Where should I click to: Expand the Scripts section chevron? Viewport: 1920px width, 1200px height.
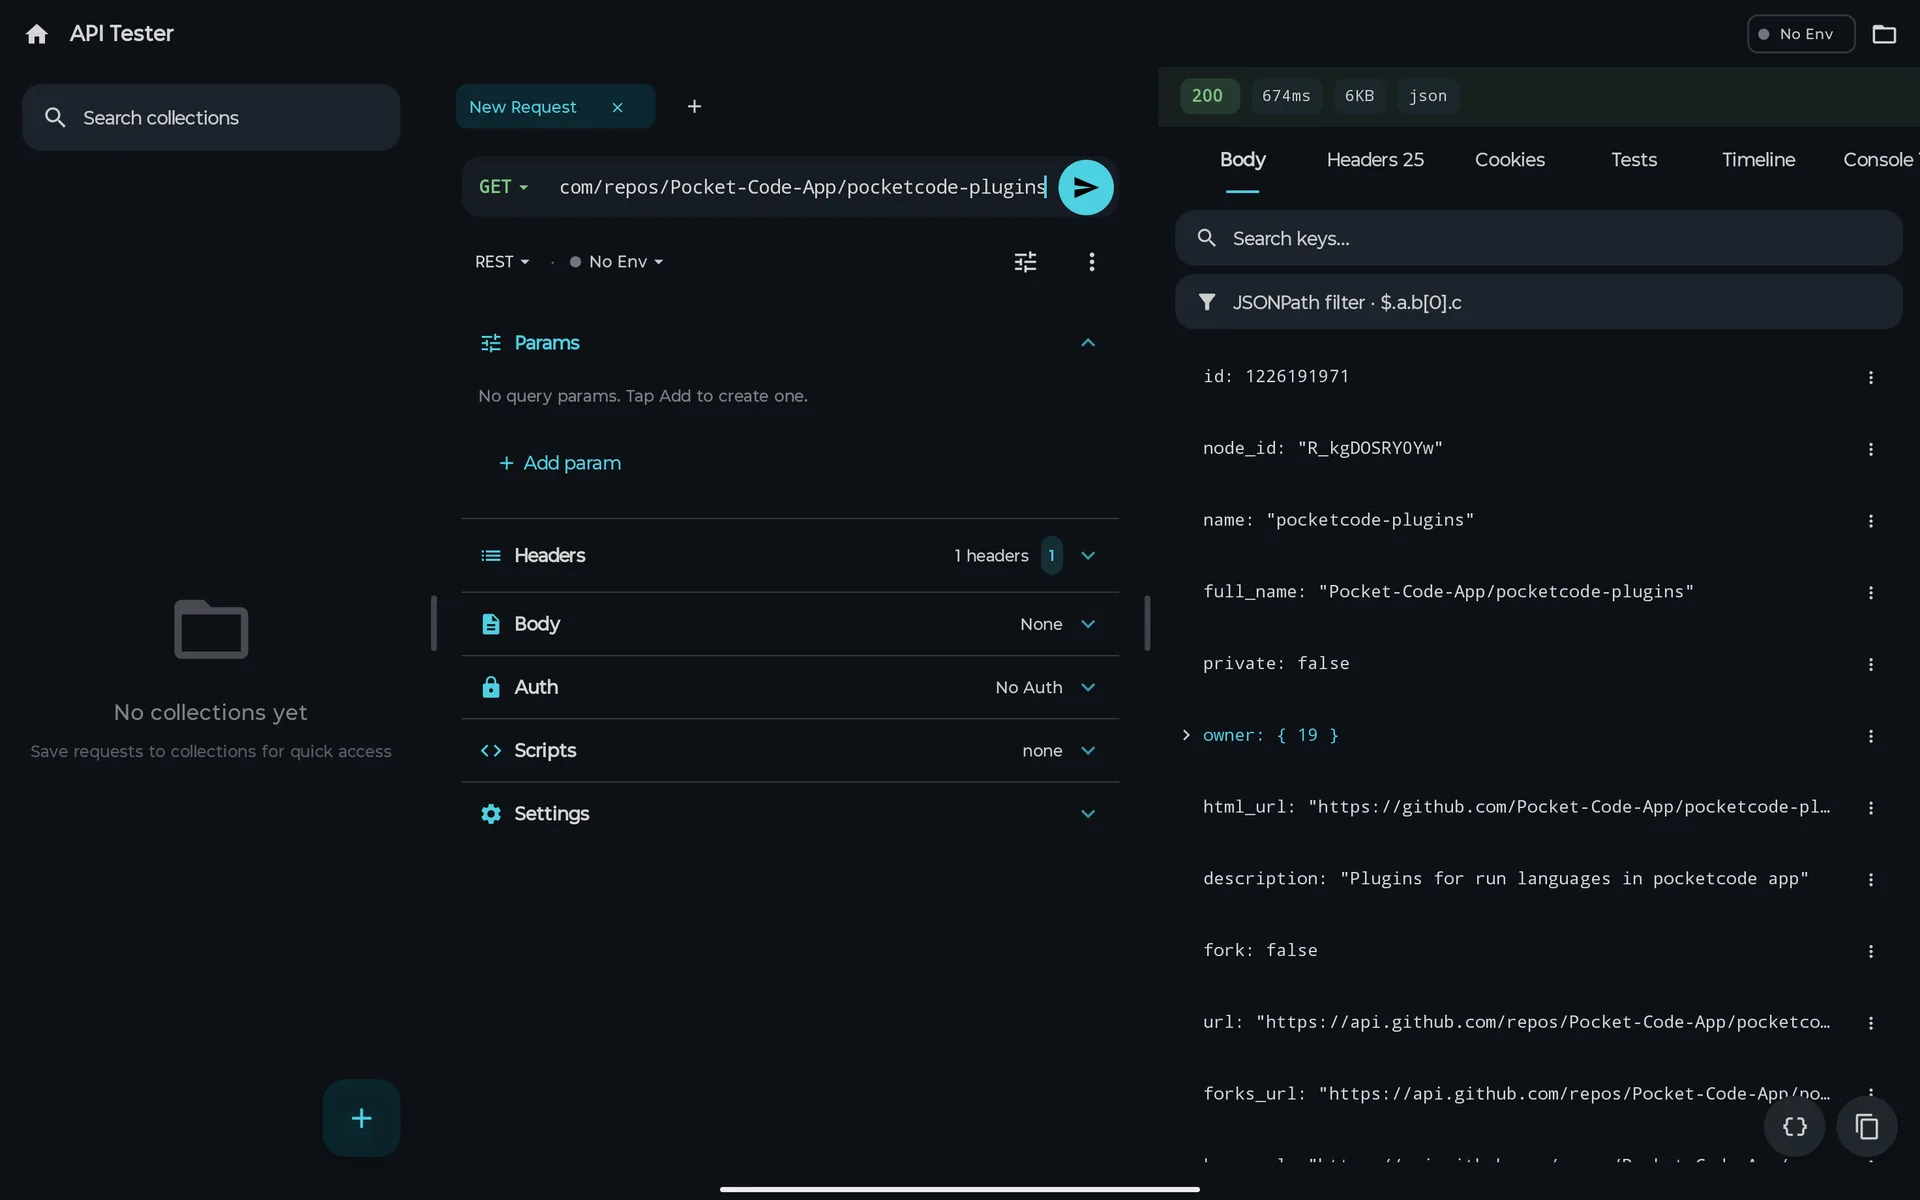coord(1088,751)
